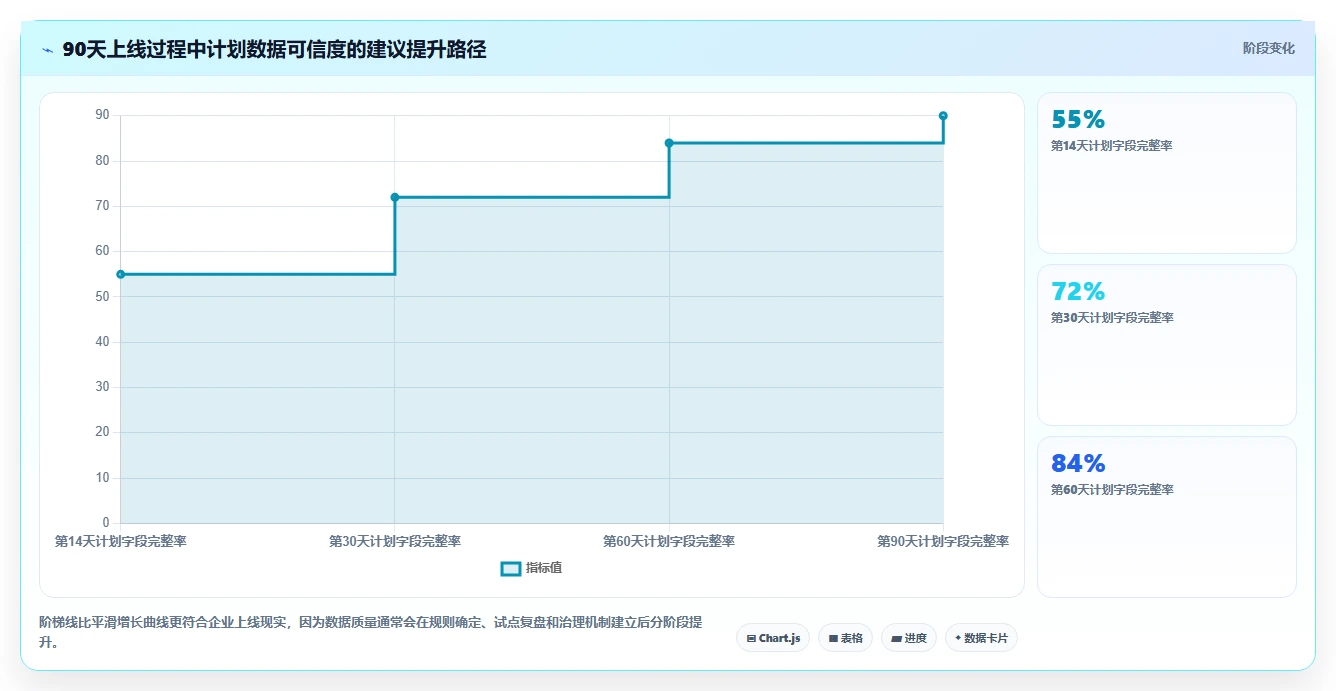The height and width of the screenshot is (691, 1336).
Task: Click the footnote text starting 阶梯线比平滑增长曲线
Action: 370,632
